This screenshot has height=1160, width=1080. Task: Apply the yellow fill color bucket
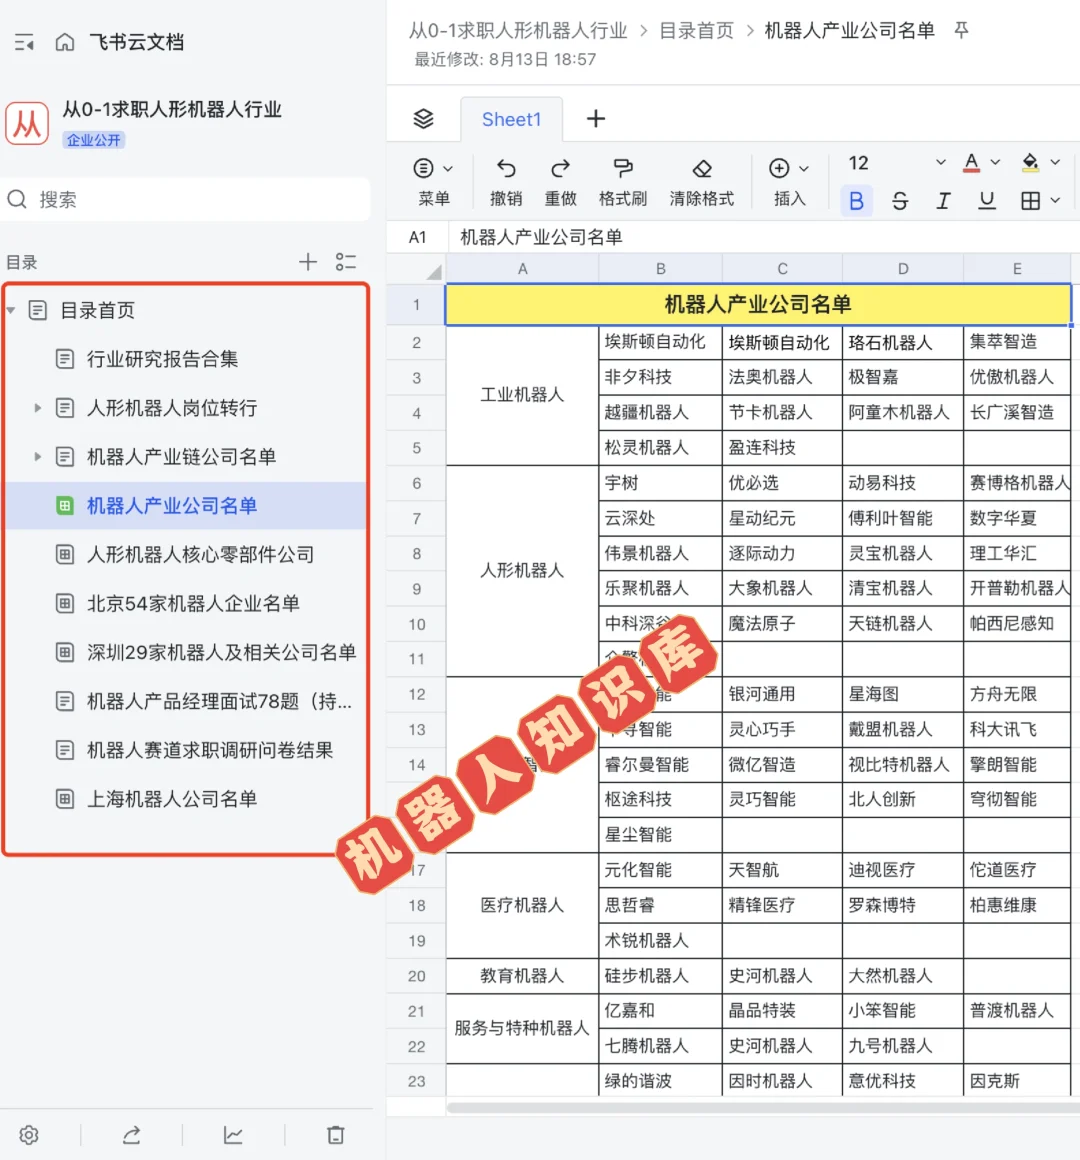tap(1030, 163)
